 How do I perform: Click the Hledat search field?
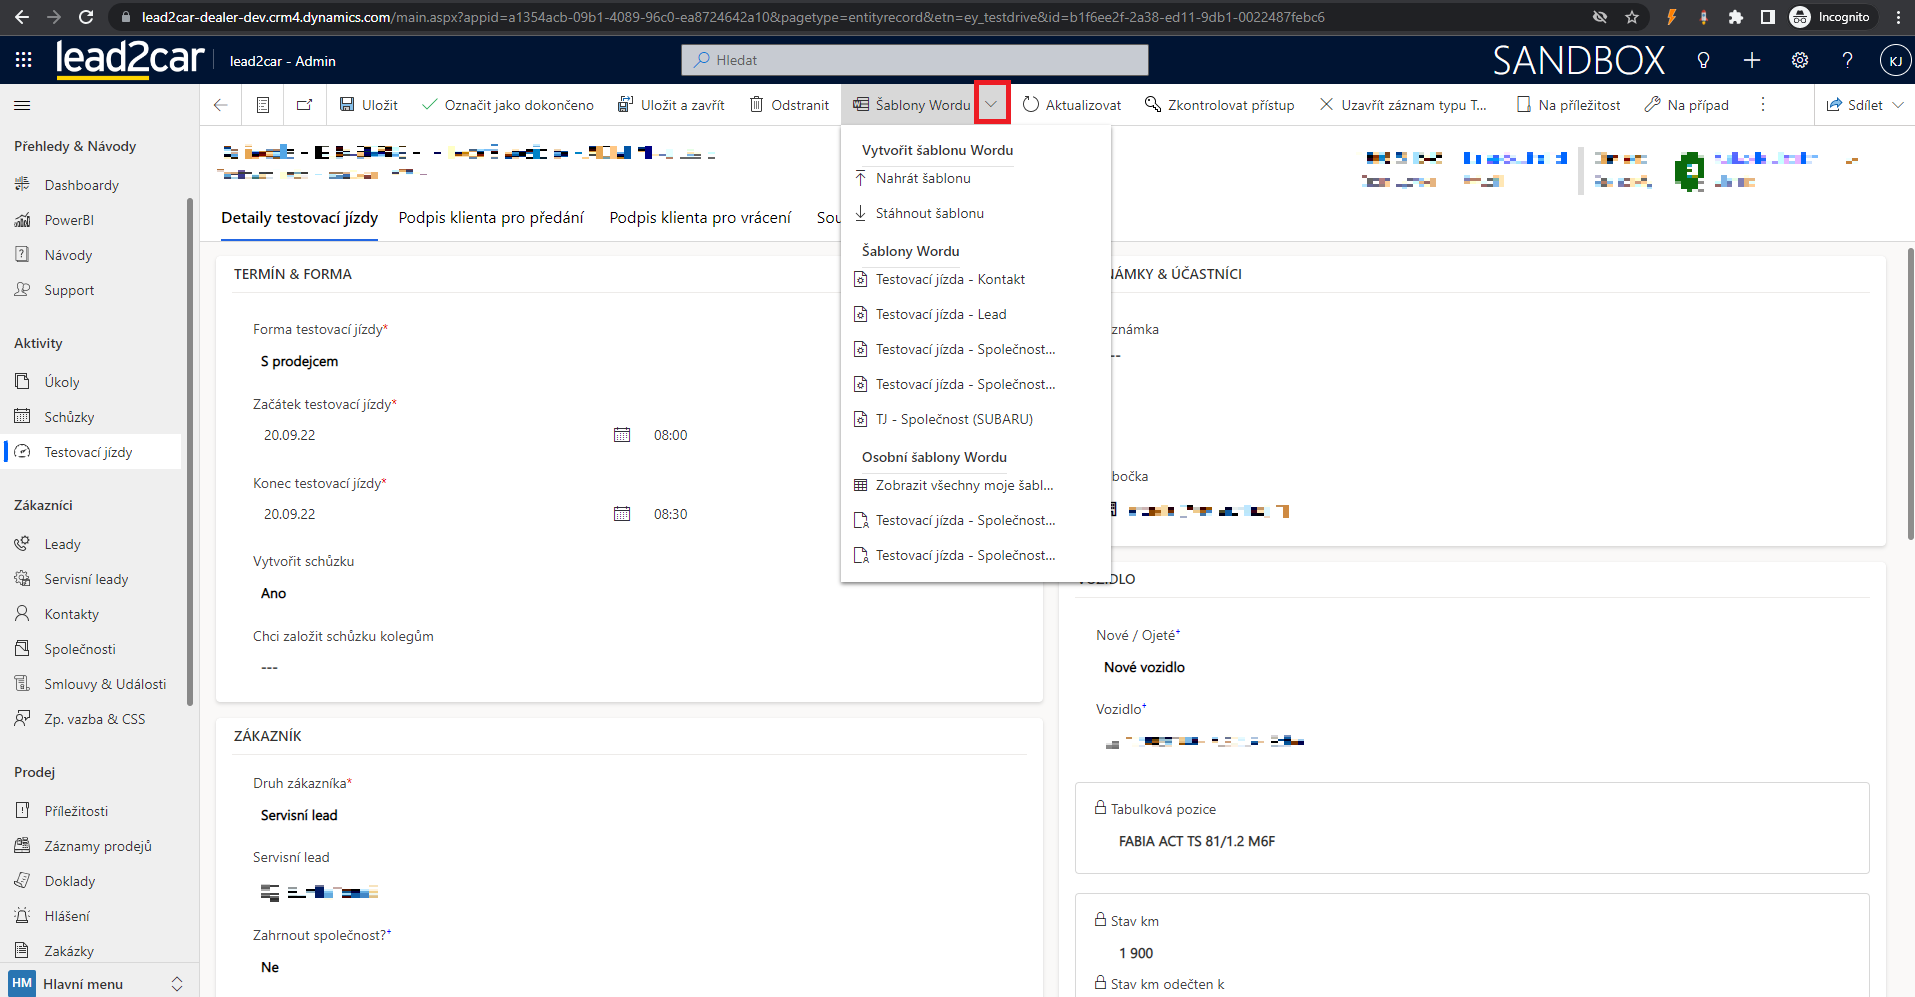[914, 60]
